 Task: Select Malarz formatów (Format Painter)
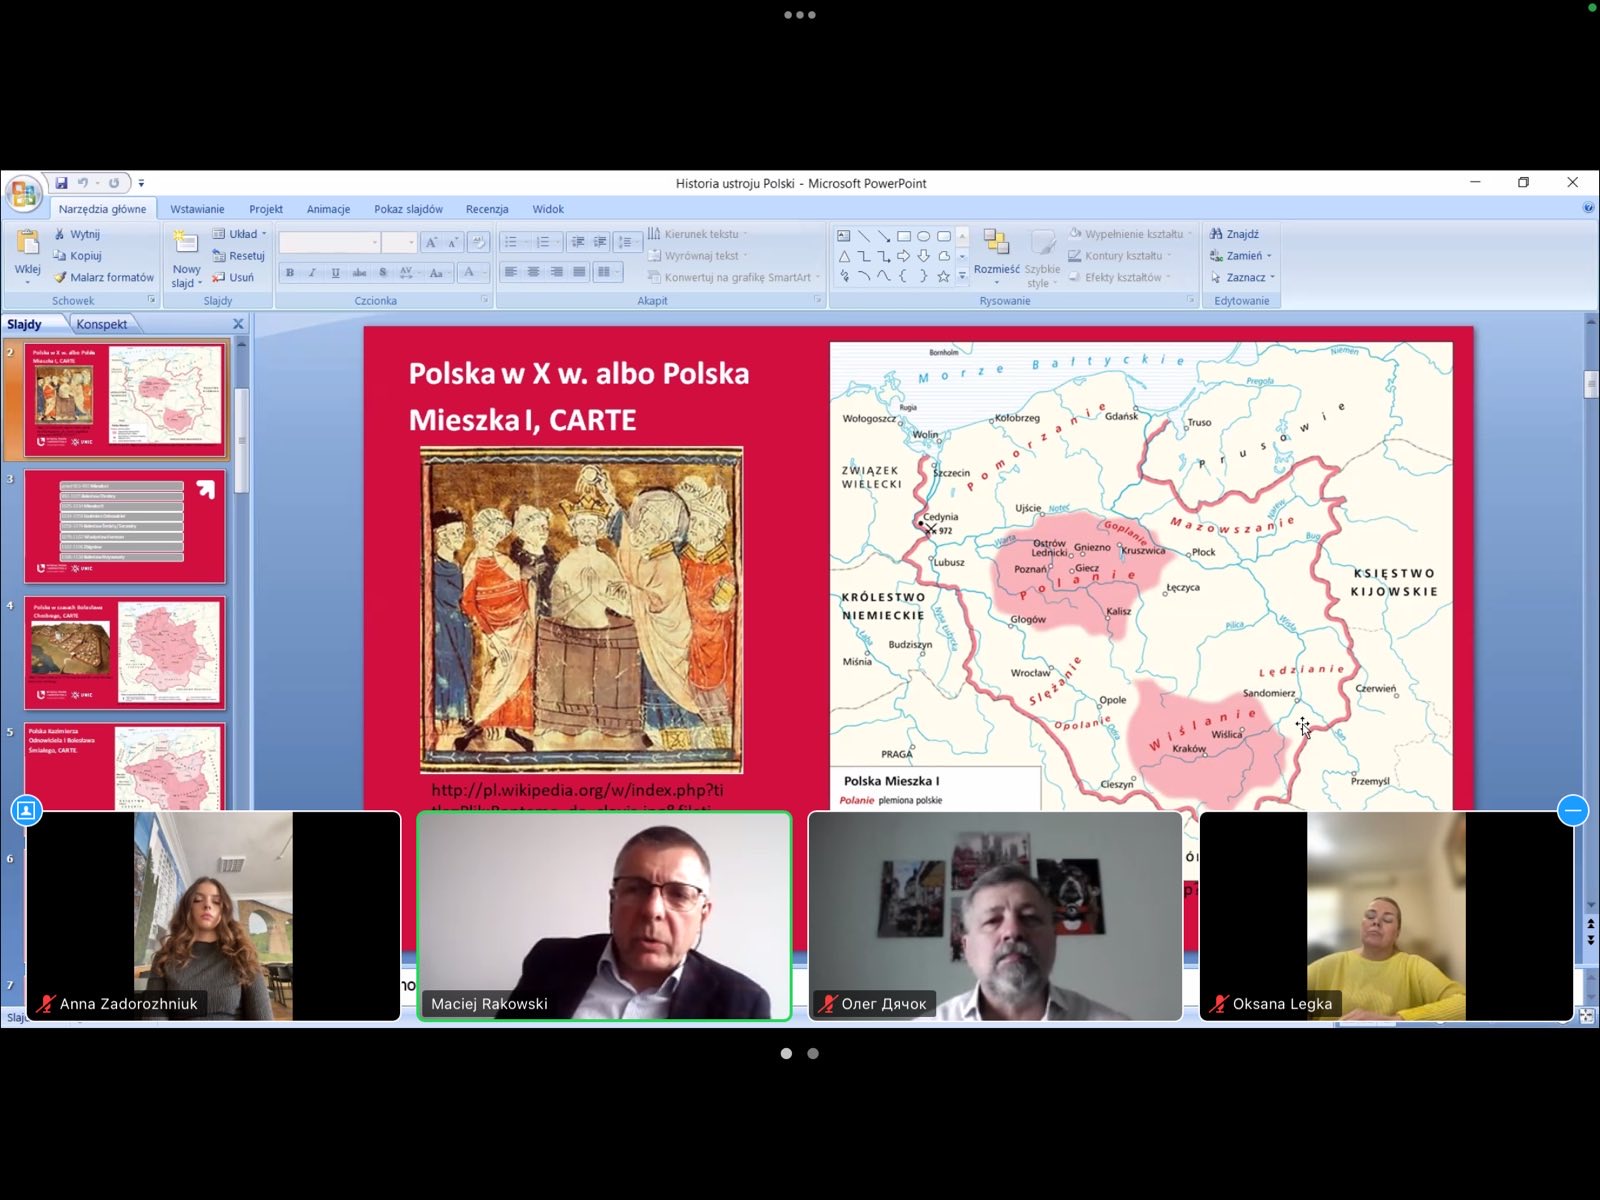104,277
